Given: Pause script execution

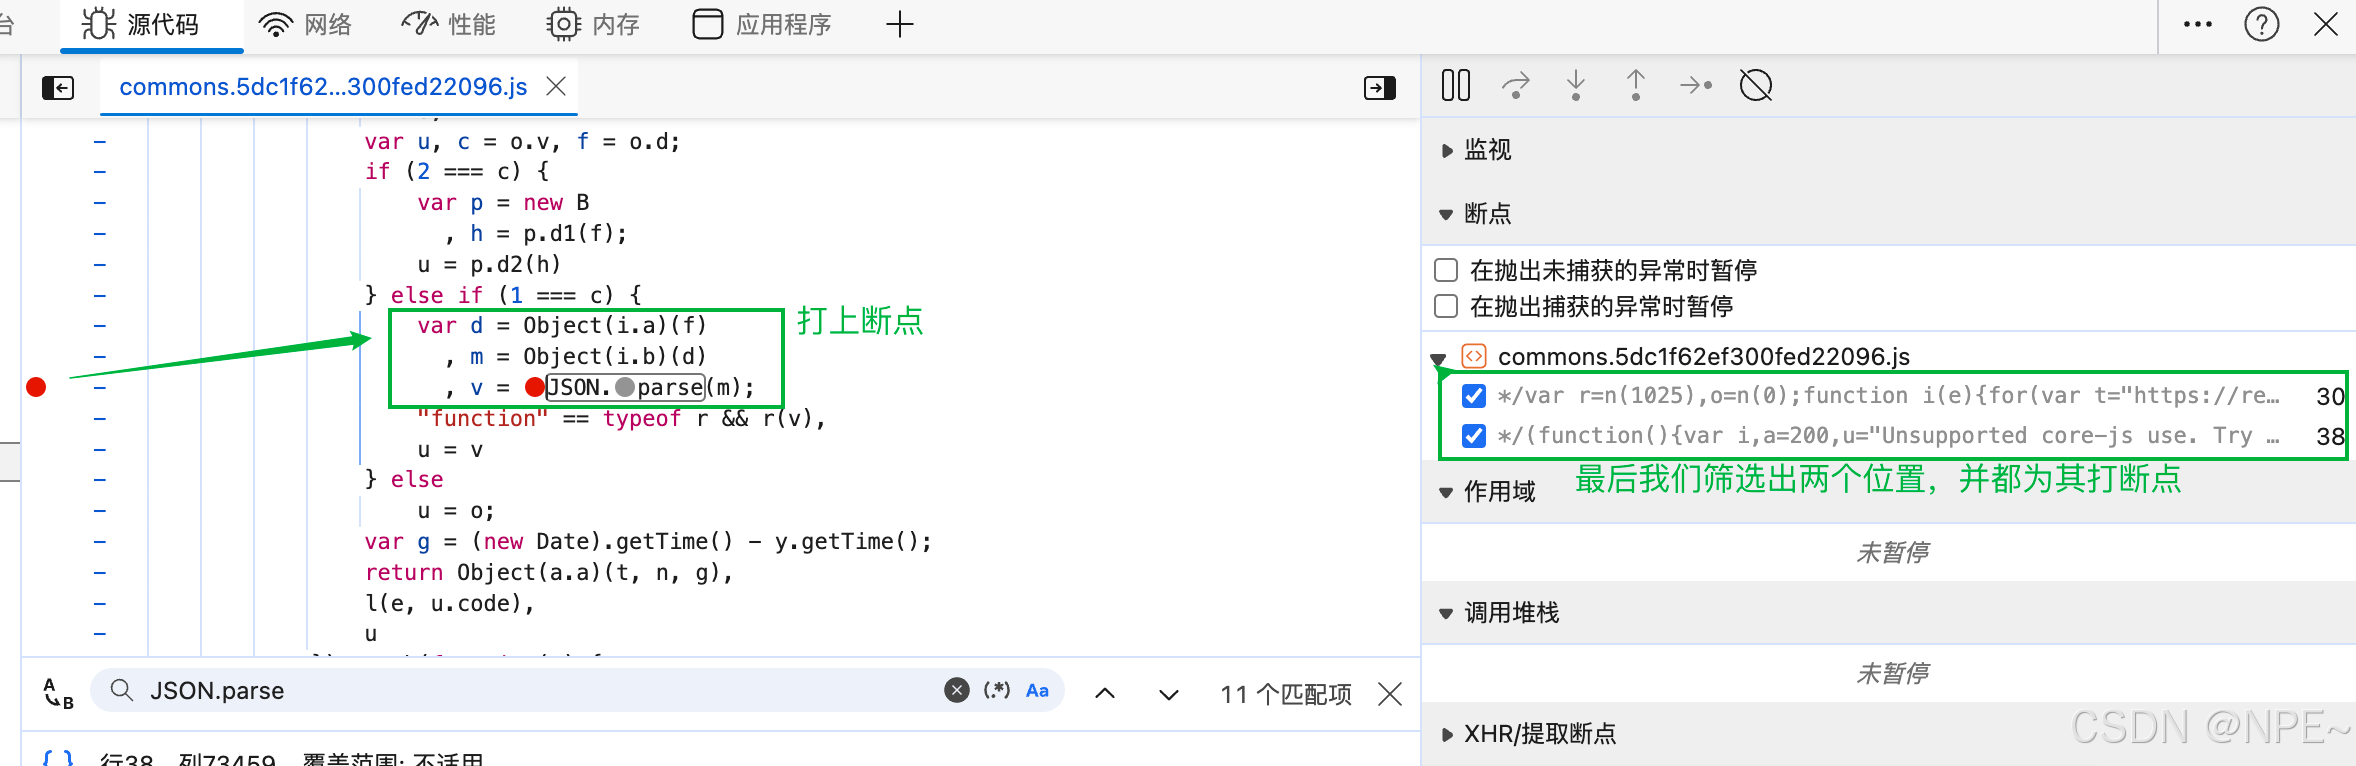Looking at the screenshot, I should (x=1456, y=85).
